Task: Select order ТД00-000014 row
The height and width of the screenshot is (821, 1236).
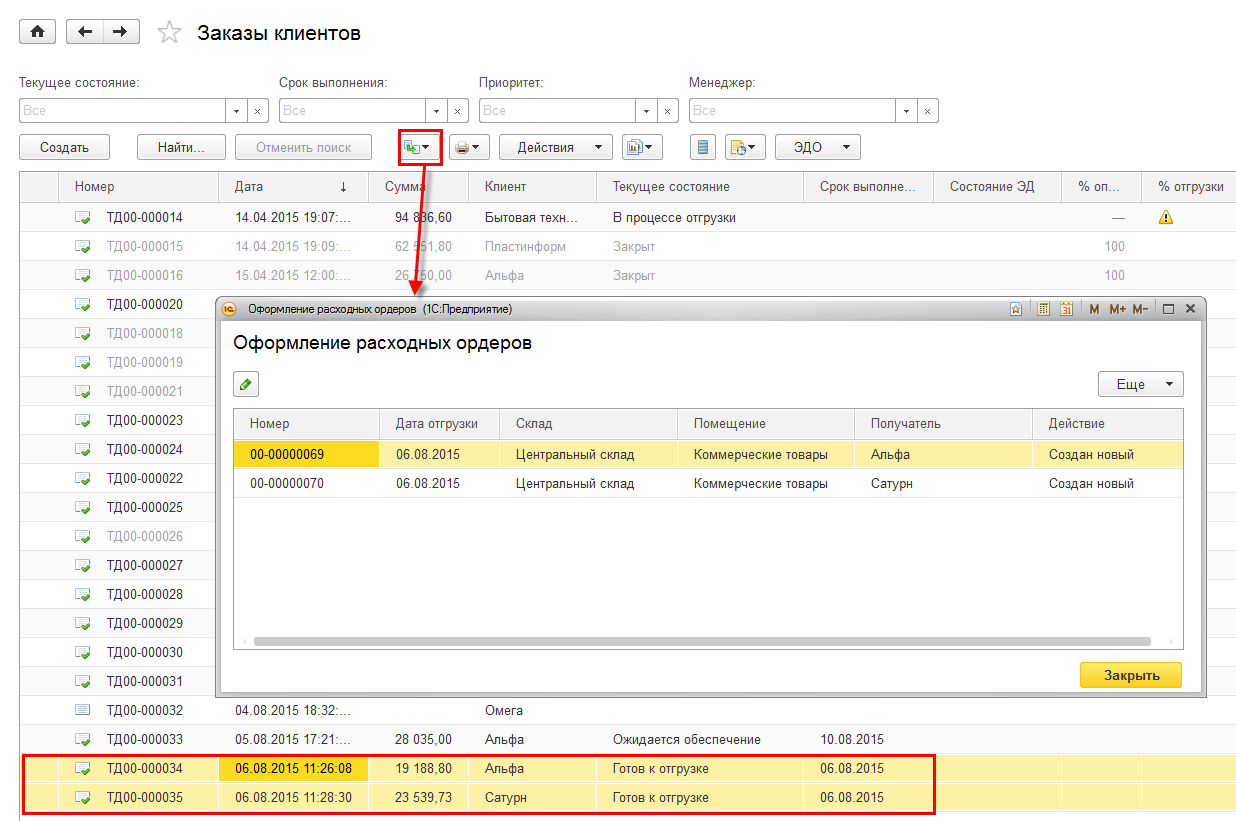Action: click(628, 217)
